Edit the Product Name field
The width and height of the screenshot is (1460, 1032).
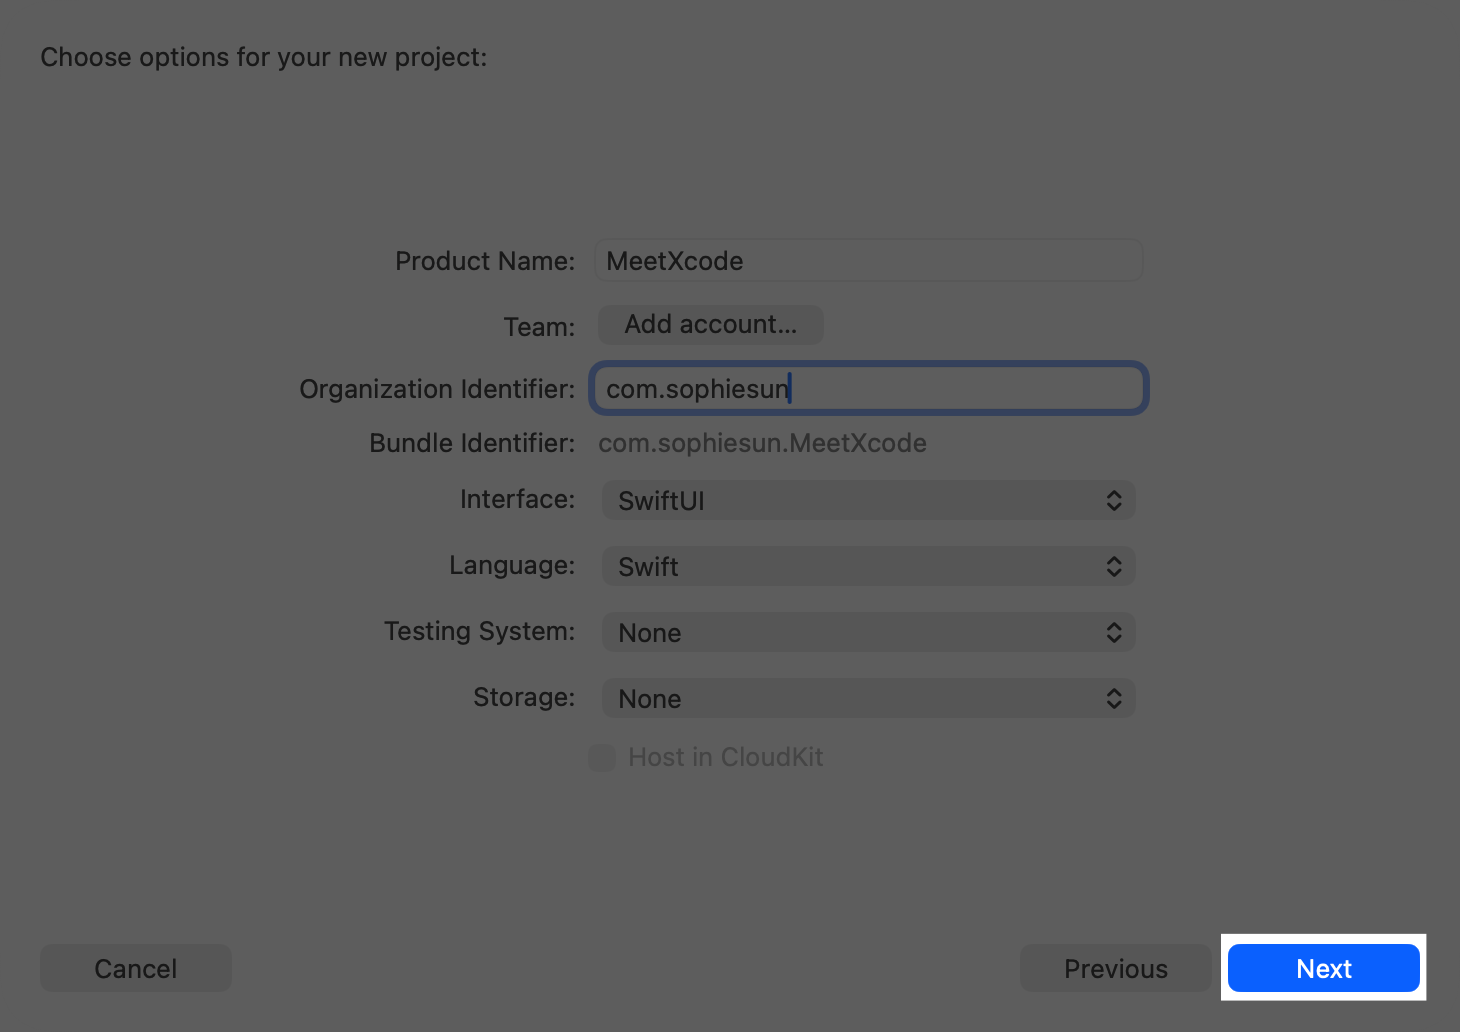pos(869,261)
